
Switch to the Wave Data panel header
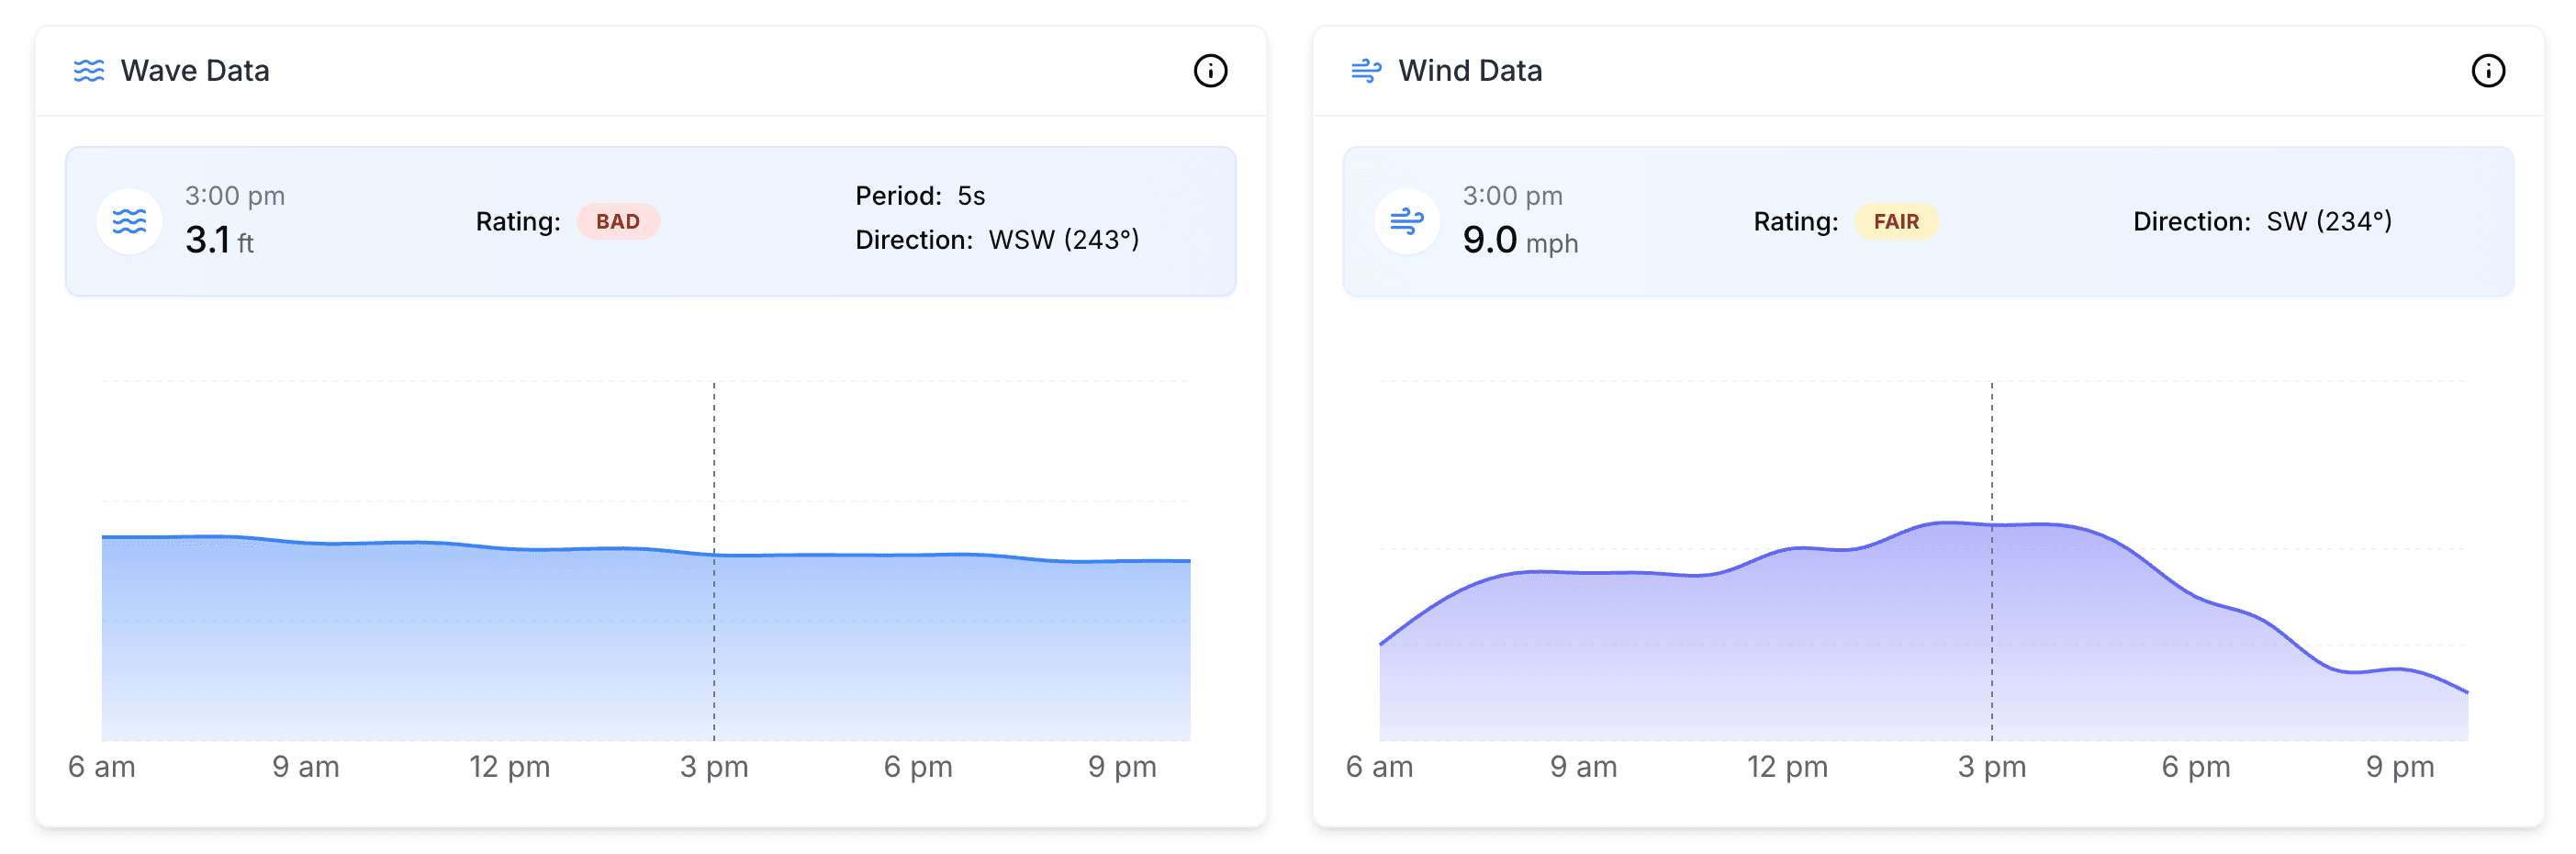coord(195,70)
